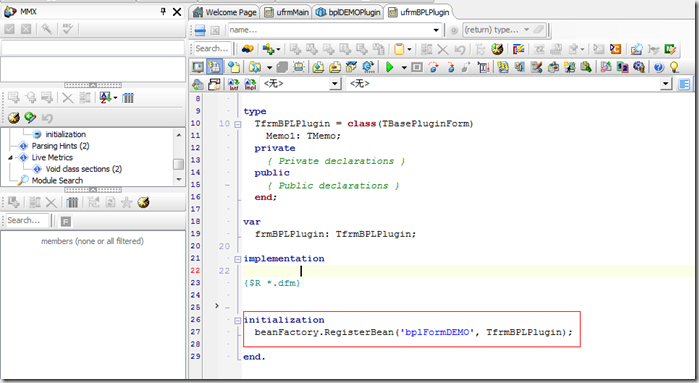Open the second <无> method combo dropdown
The width and height of the screenshot is (699, 383).
coord(666,84)
